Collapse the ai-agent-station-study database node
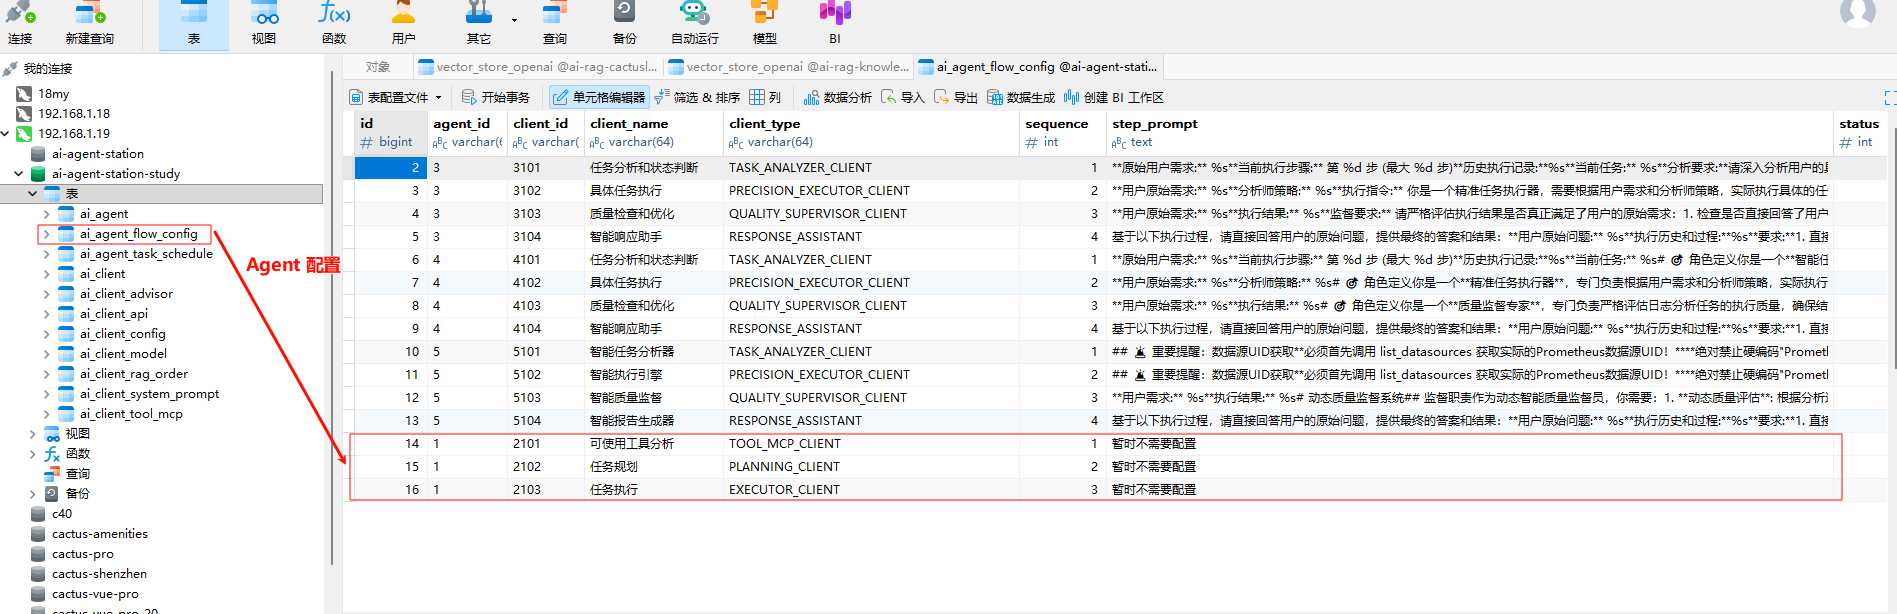 point(18,174)
